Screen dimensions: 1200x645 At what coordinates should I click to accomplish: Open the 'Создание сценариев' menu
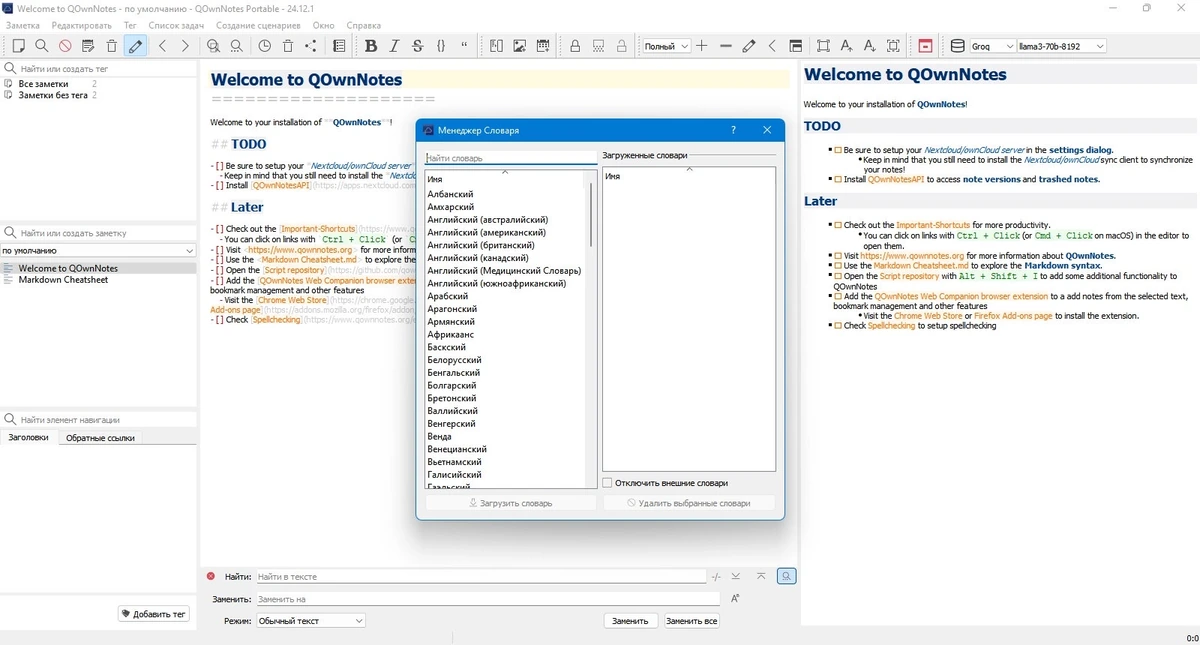click(x=258, y=25)
